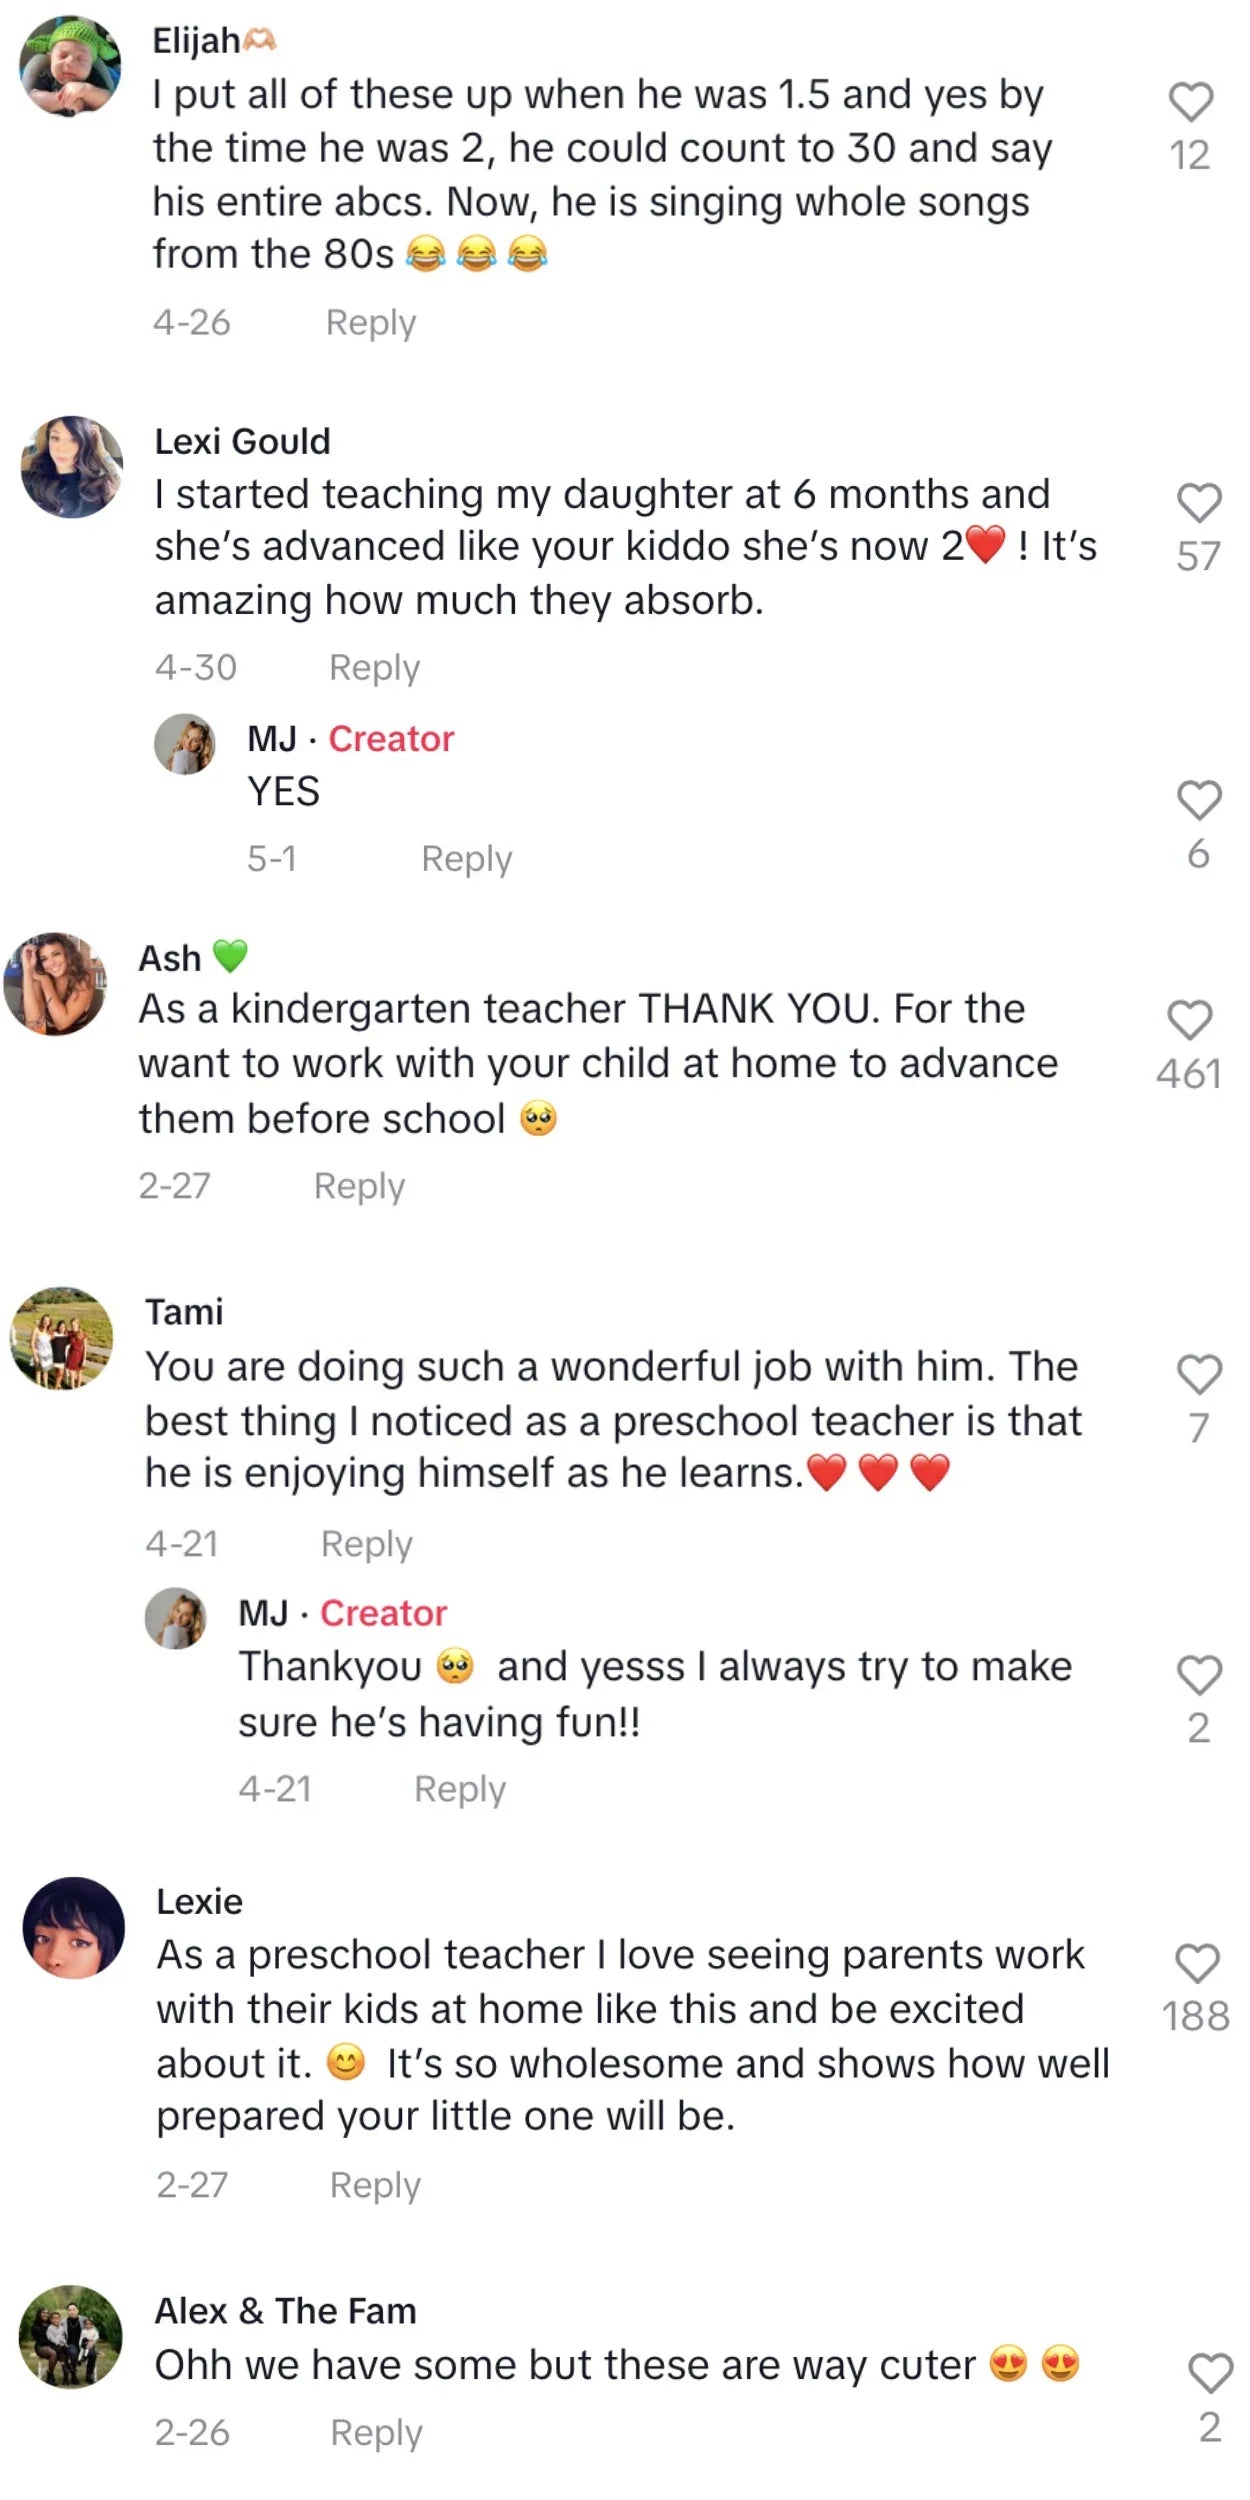Like the Alex & The Fam comment

[x=1209, y=2373]
